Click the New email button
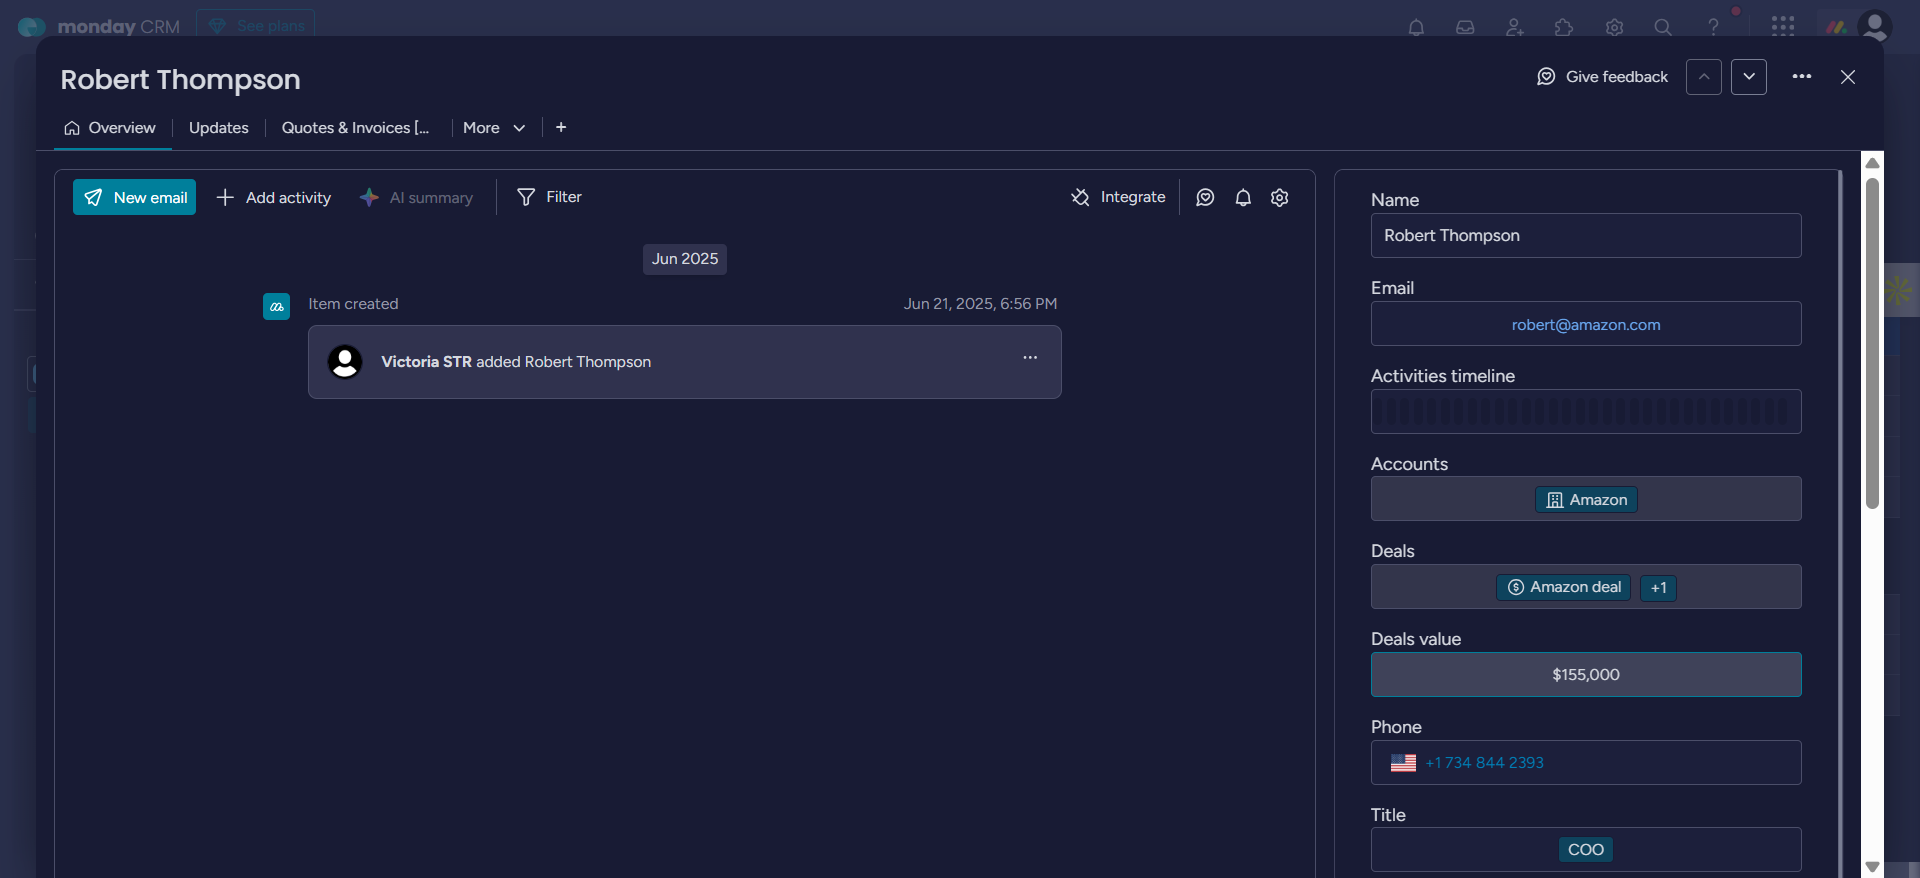Viewport: 1920px width, 878px height. (134, 197)
